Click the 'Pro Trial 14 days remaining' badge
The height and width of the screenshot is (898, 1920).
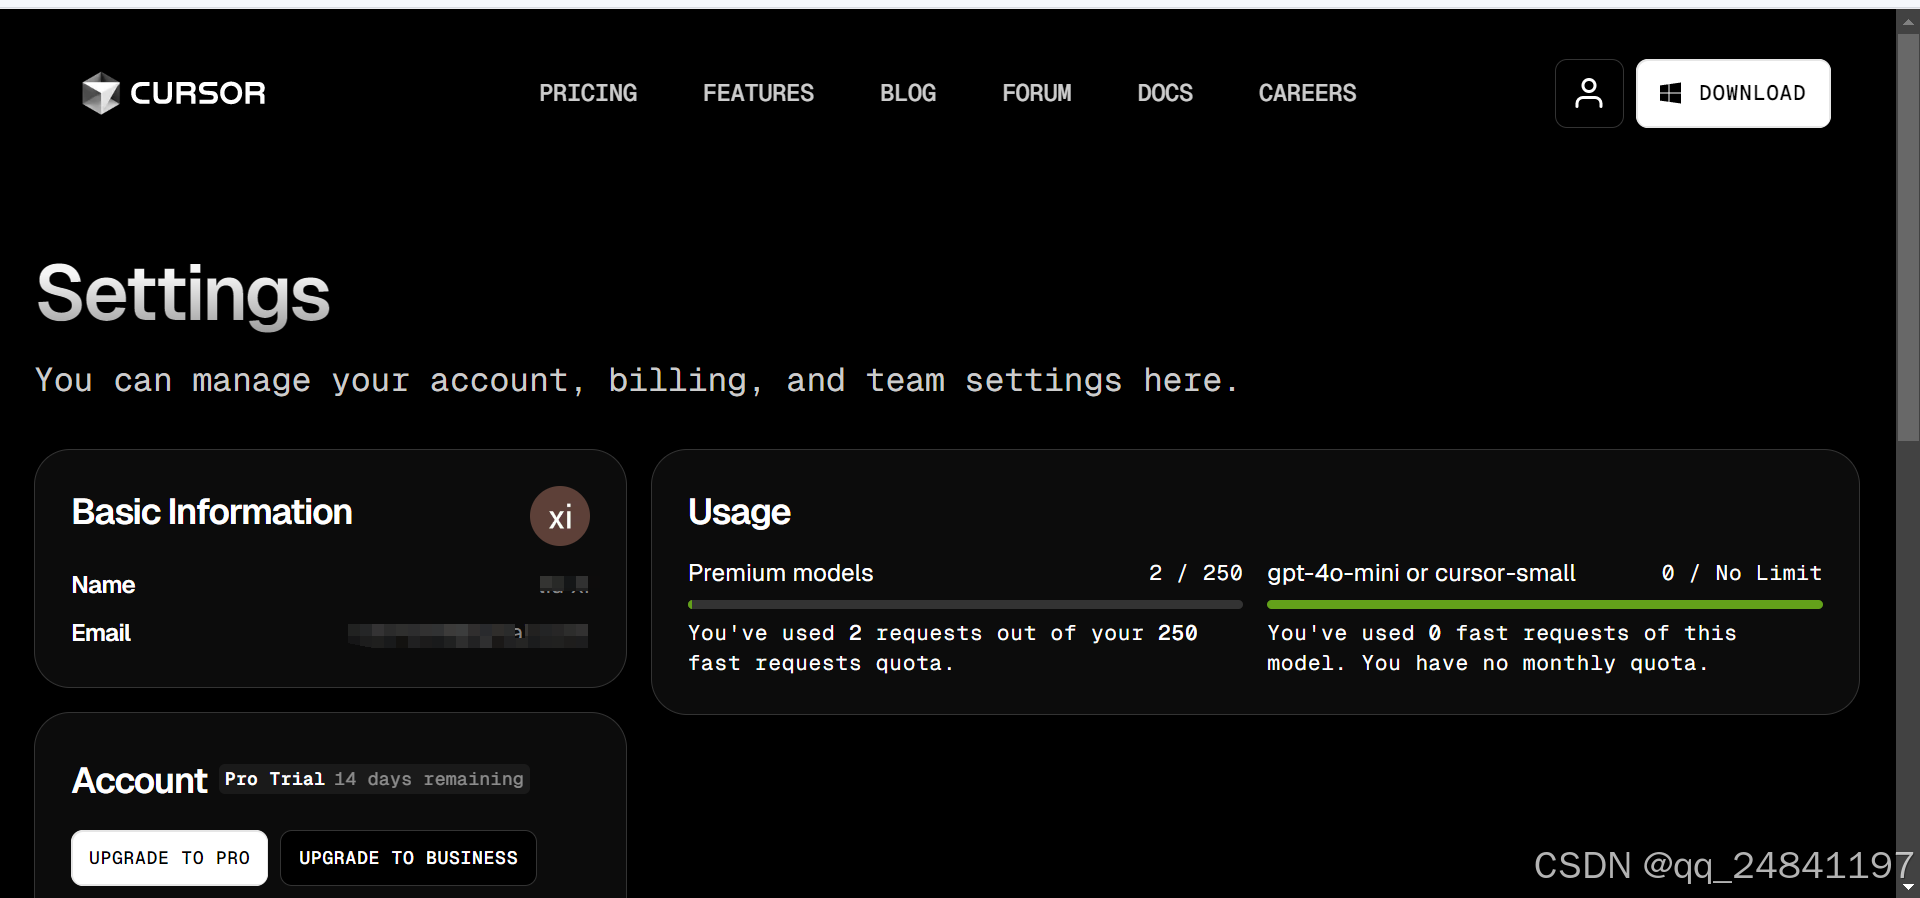tap(374, 779)
